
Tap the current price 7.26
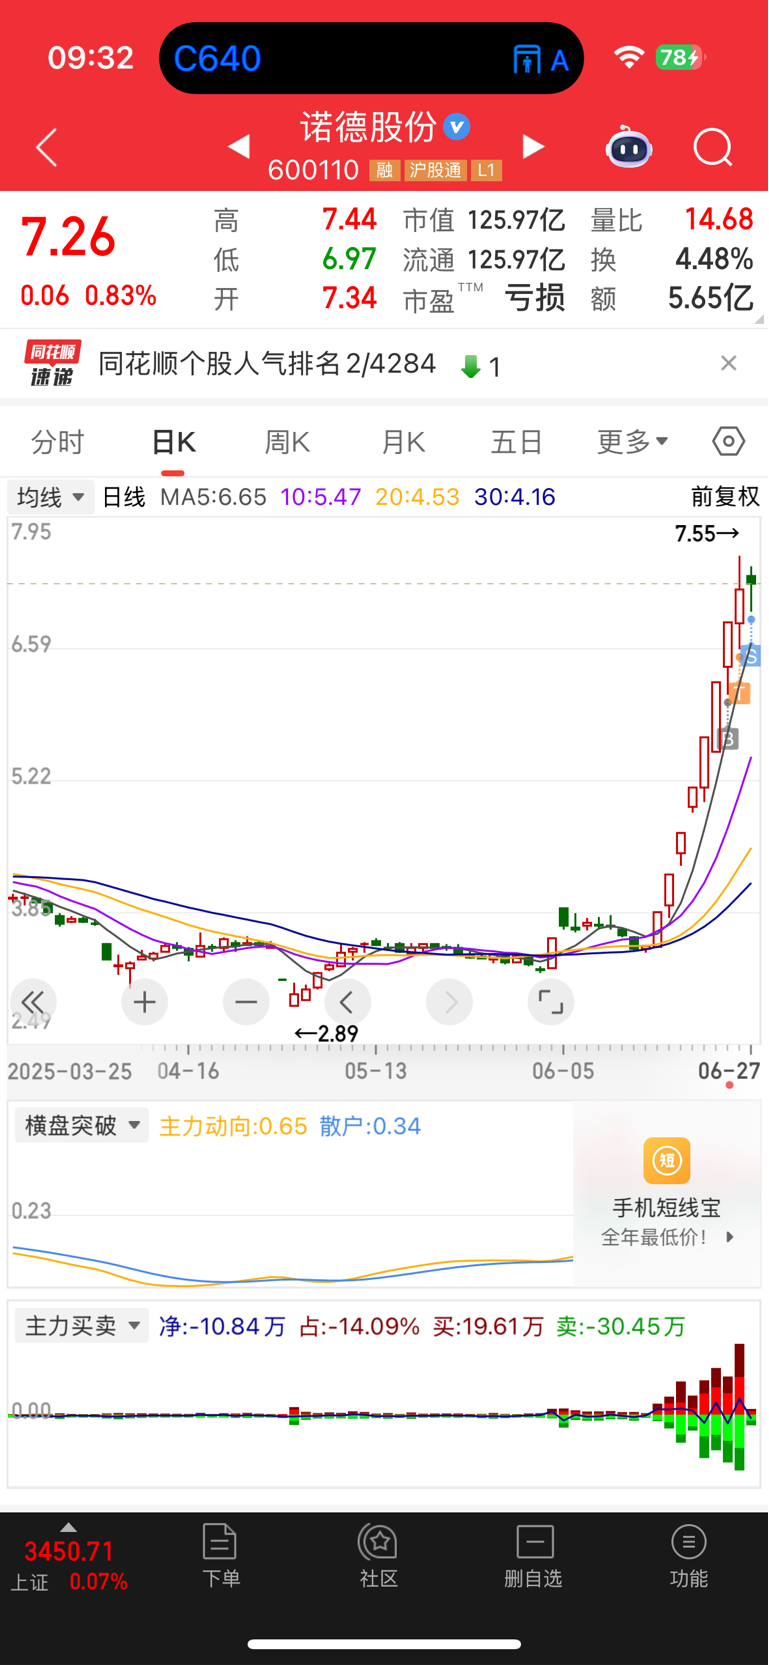pyautogui.click(x=69, y=238)
